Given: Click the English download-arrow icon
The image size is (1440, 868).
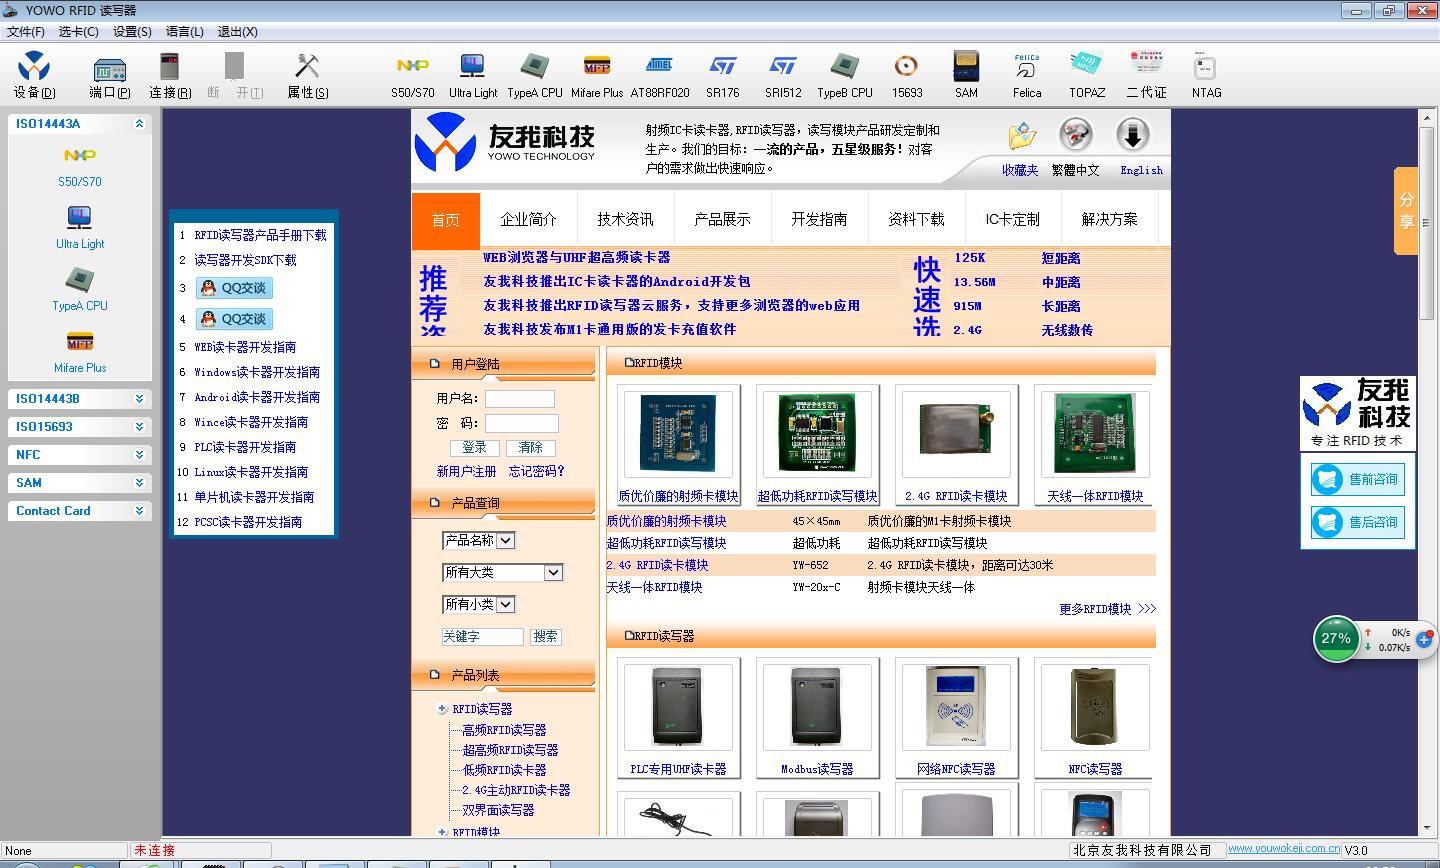Looking at the screenshot, I should click(x=1133, y=135).
